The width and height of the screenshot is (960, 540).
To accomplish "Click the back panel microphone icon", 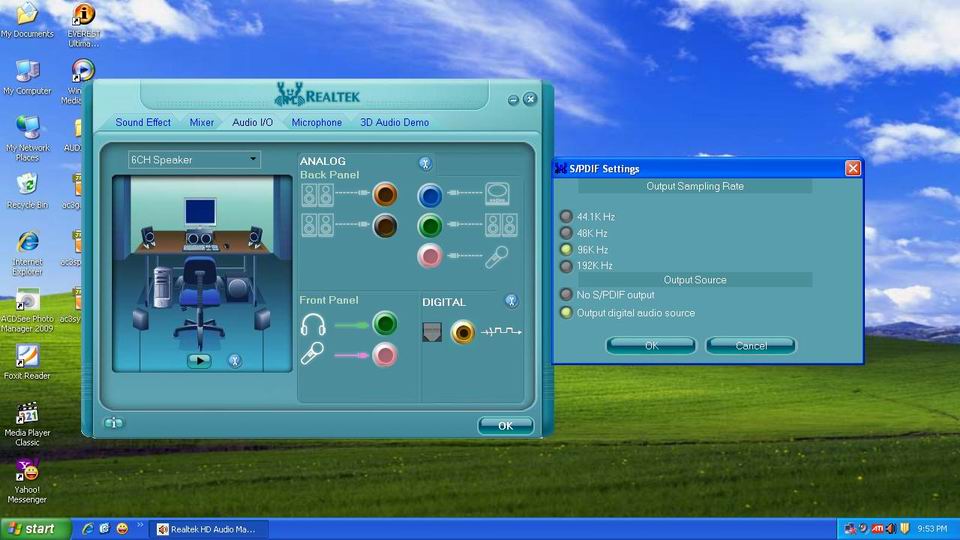I will [x=497, y=257].
